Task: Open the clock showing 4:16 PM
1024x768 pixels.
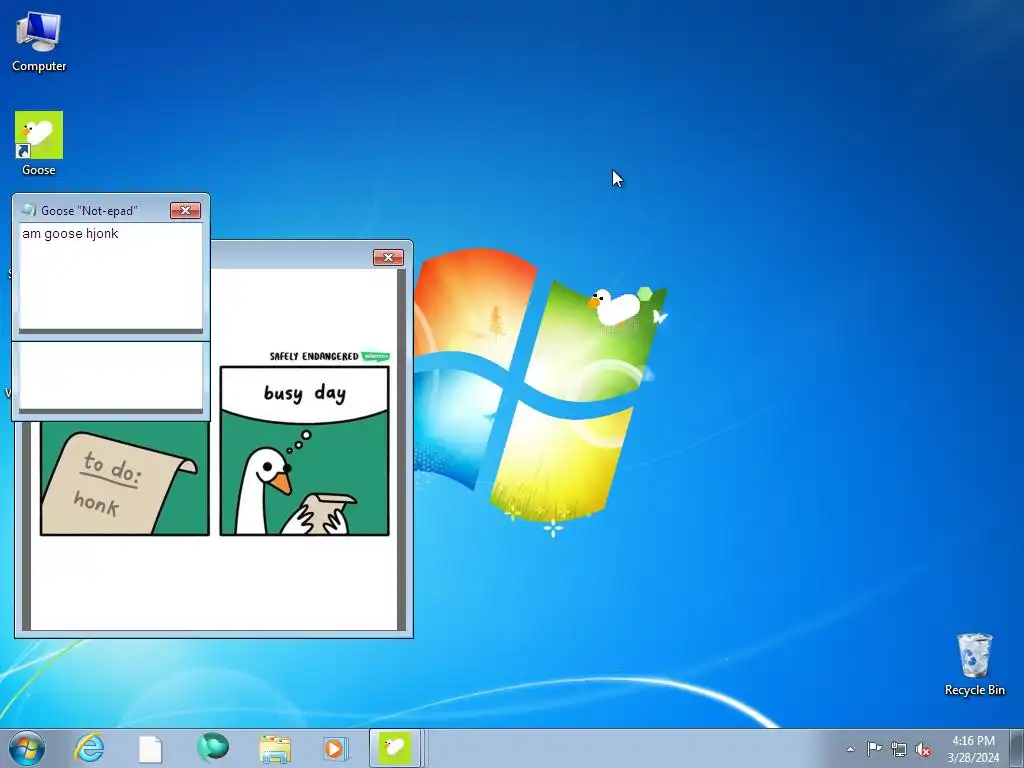Action: pos(973,749)
